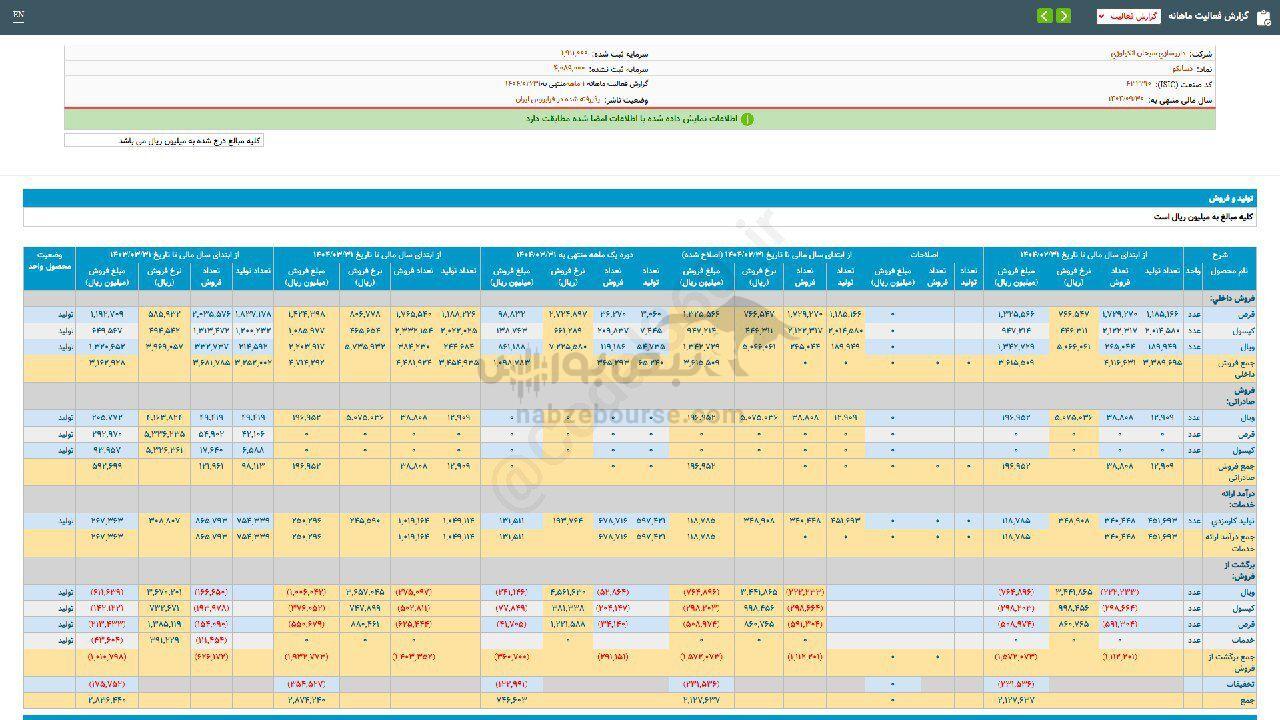Click the monthly activity report clipboard icon
This screenshot has width=1280, height=720.
1262,16
